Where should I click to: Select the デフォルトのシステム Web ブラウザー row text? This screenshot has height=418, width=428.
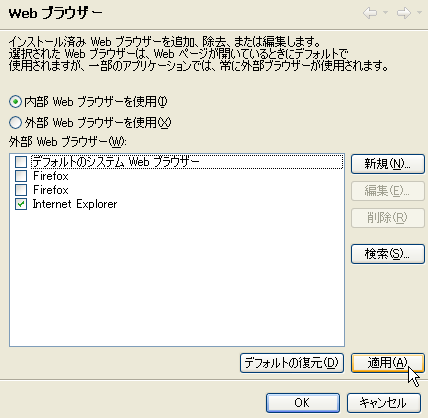[116, 162]
